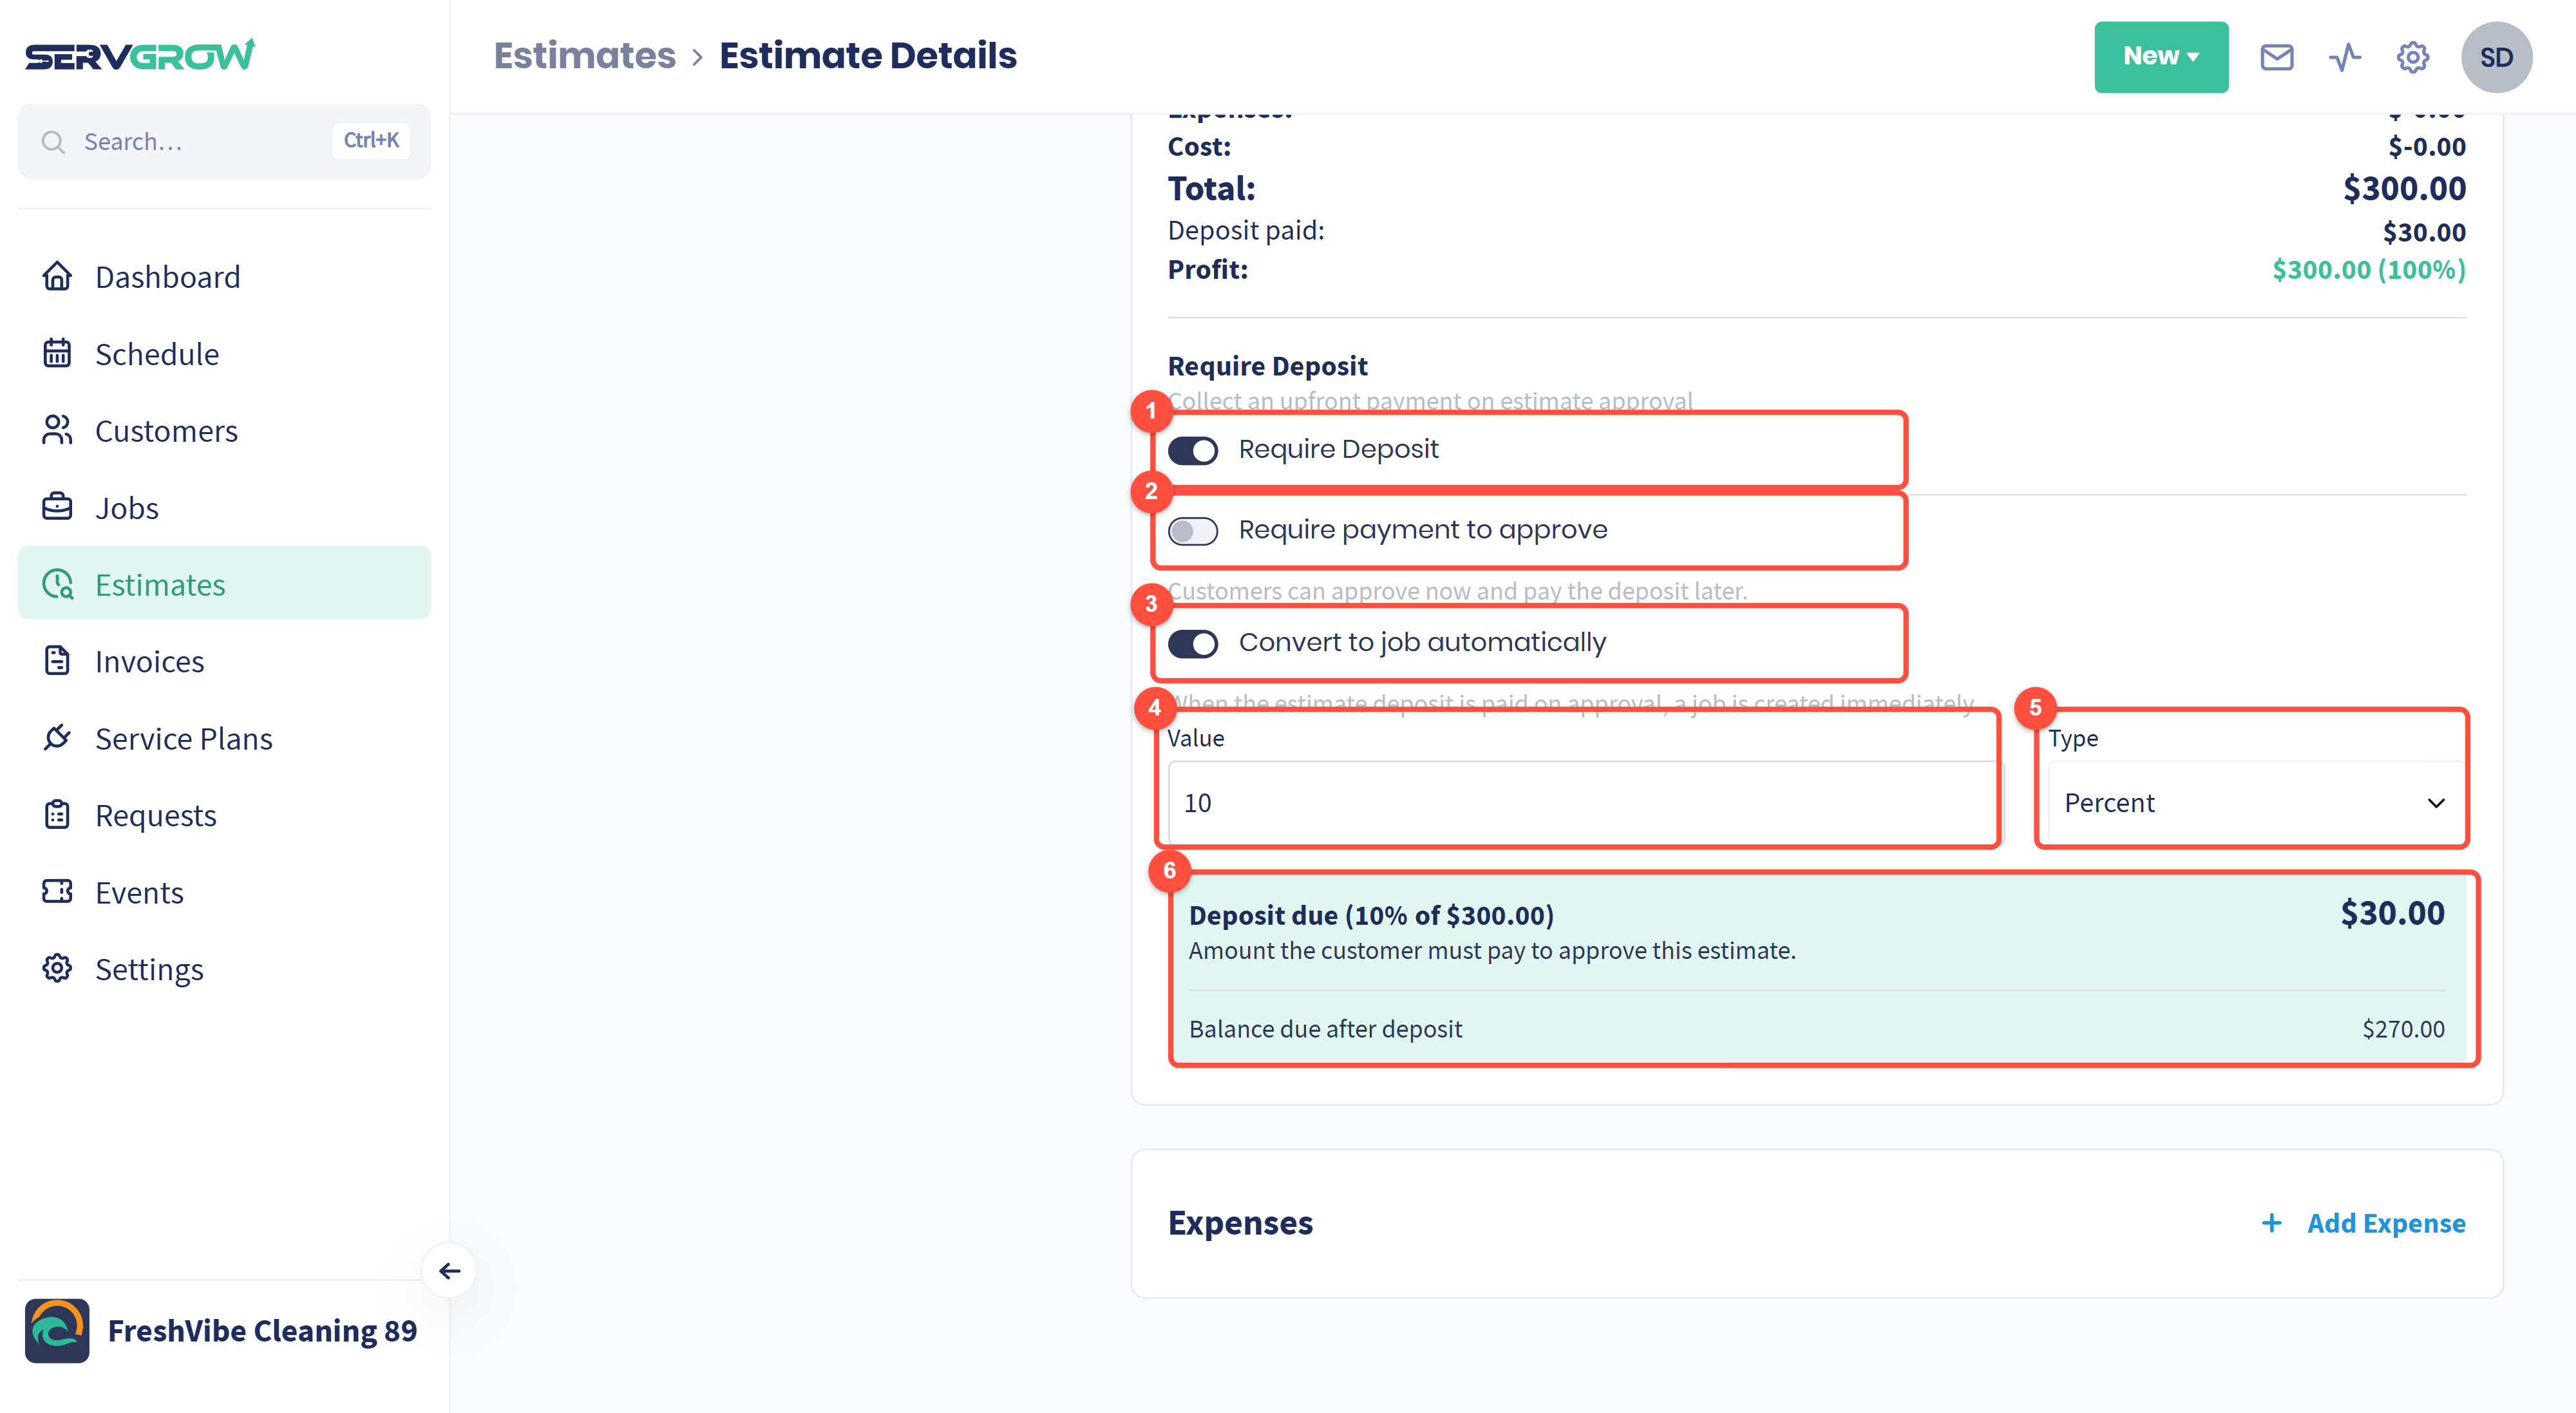Viewport: 2576px width, 1413px height.
Task: Expand the New dropdown button
Action: point(2161,57)
